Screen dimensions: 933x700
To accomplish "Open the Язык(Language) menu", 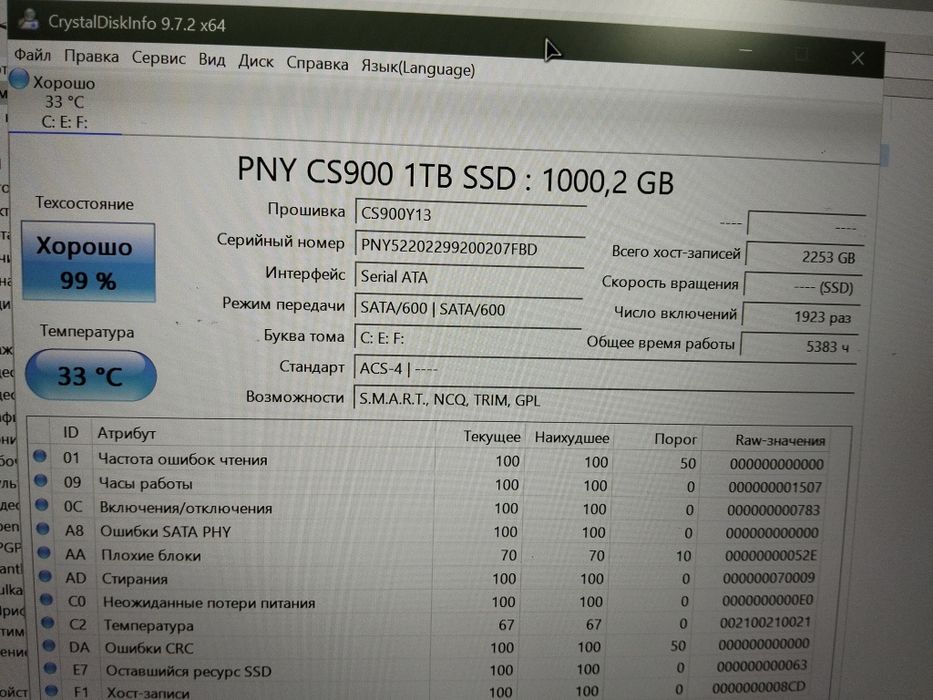I will (418, 67).
